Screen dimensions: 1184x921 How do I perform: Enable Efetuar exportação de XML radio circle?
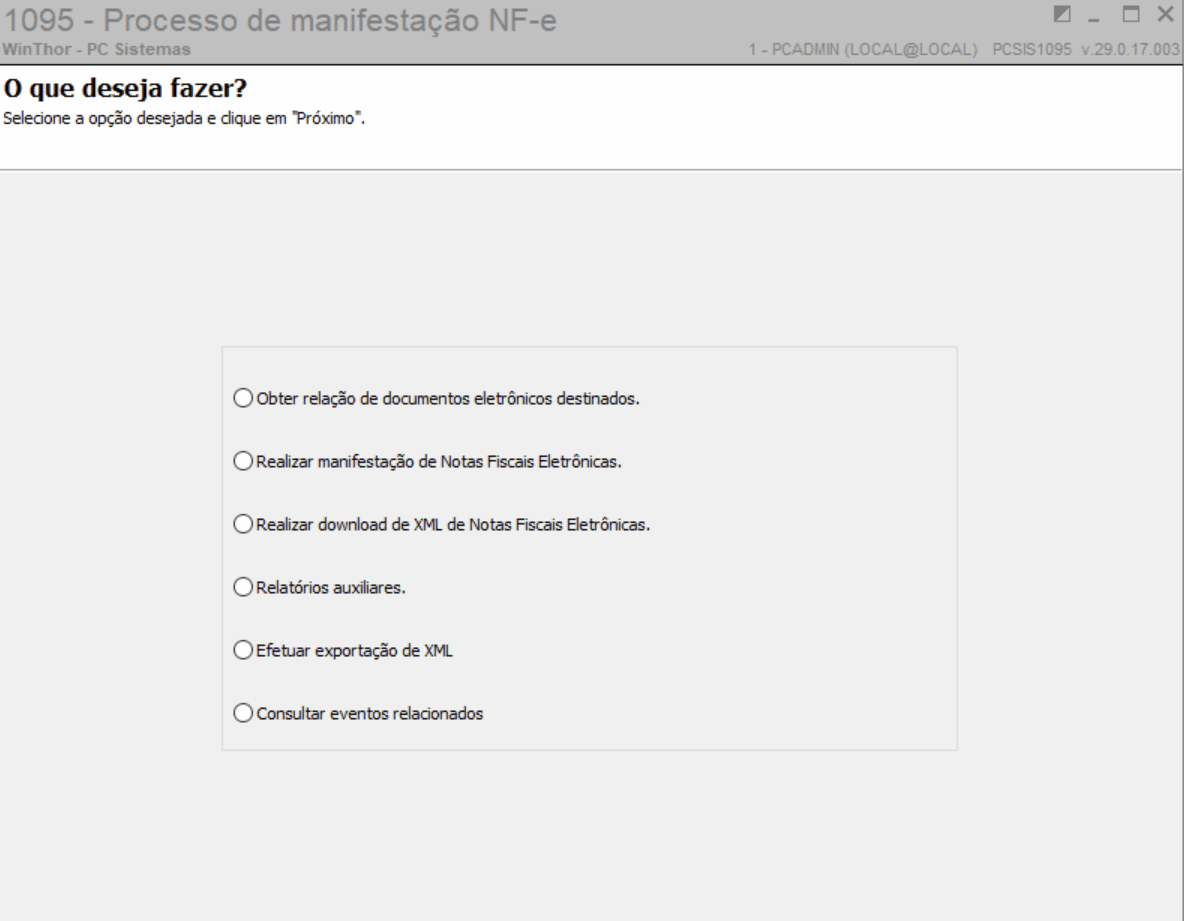[x=241, y=650]
